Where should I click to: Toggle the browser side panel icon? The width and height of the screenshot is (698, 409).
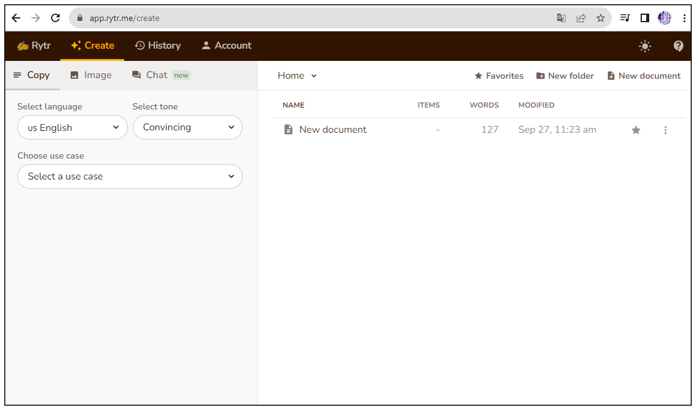coord(644,18)
